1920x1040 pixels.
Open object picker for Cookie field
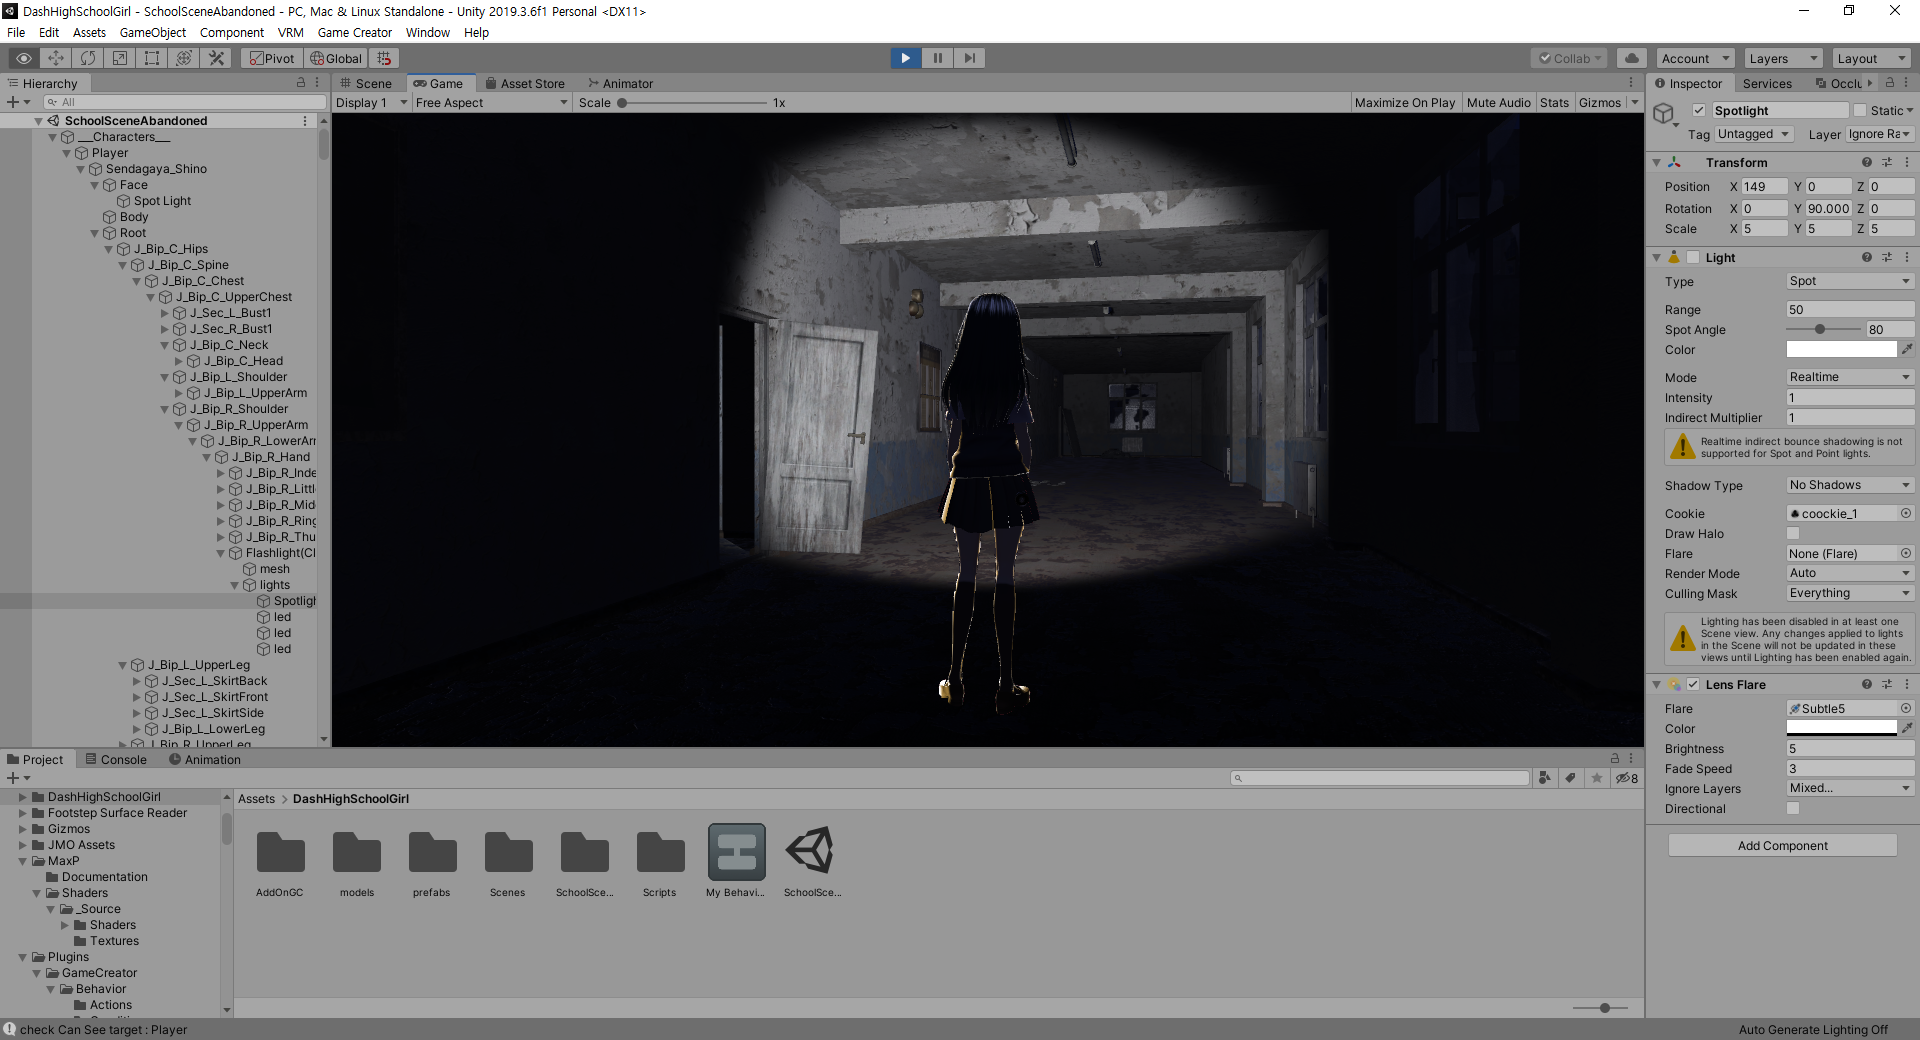[1906, 513]
